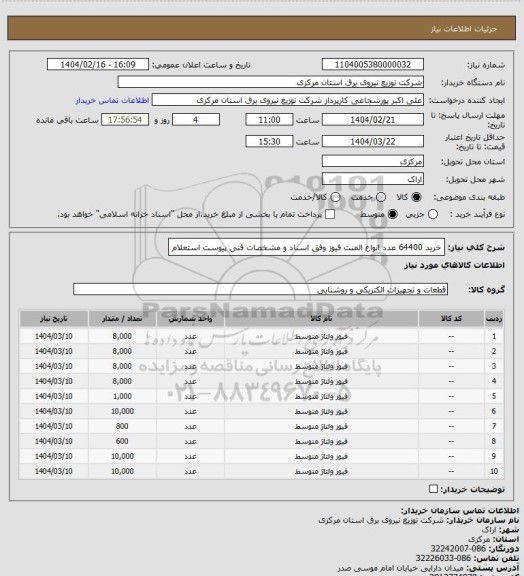Click the remaining days field showing 4

(x=196, y=120)
